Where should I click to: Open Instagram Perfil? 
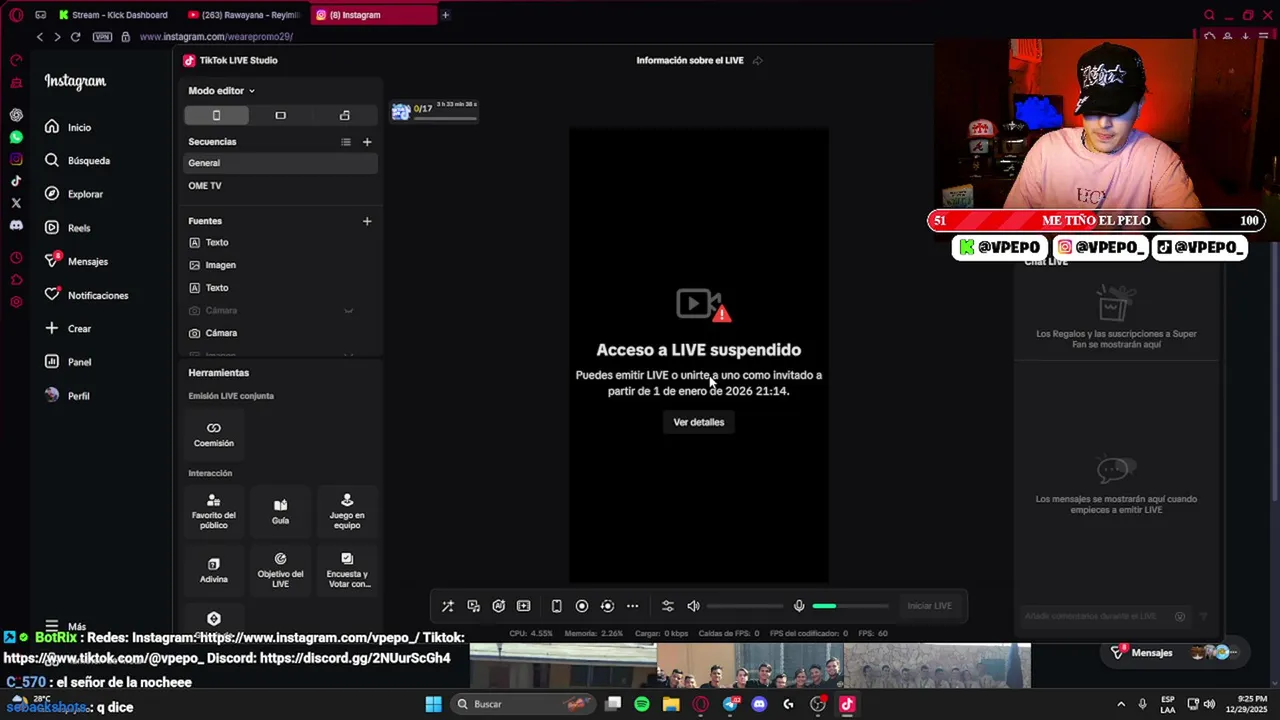67,396
